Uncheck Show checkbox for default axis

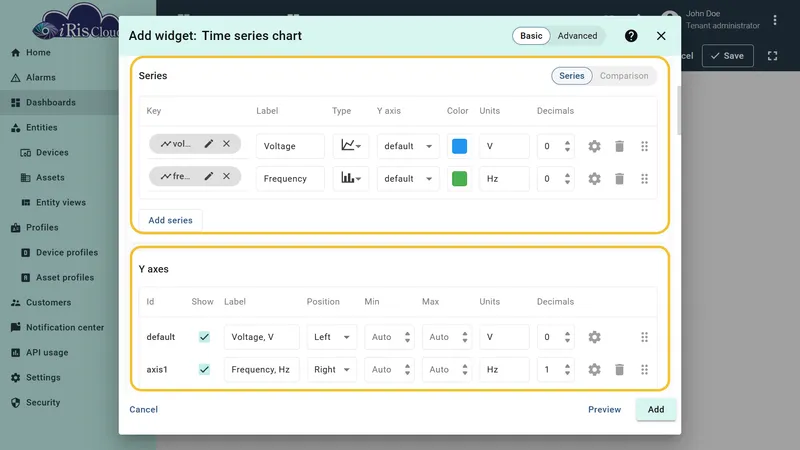click(204, 337)
